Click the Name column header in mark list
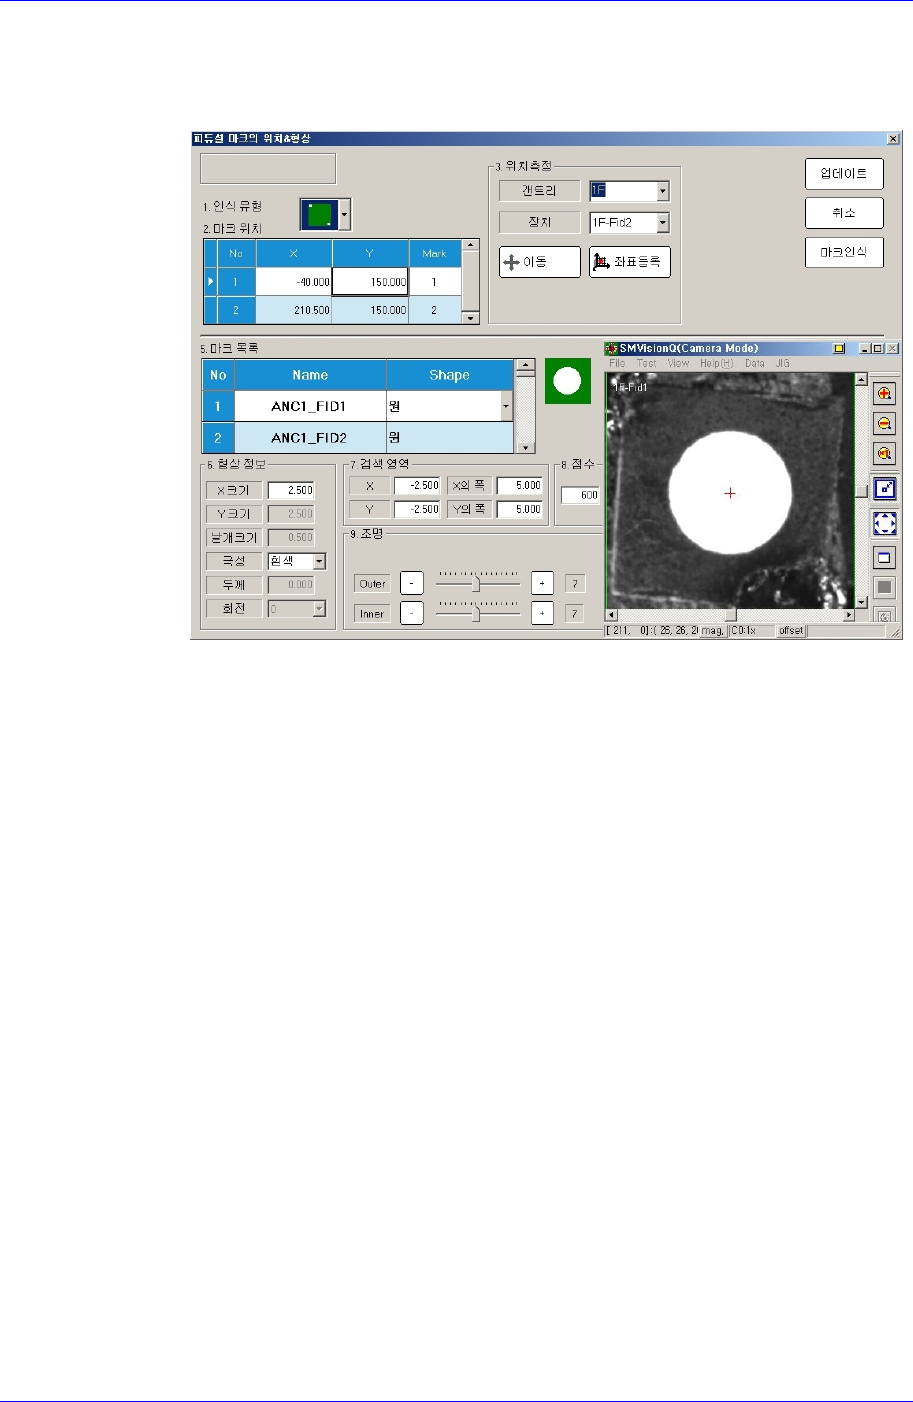Screen dimensions: 913x1402 pos(310,375)
